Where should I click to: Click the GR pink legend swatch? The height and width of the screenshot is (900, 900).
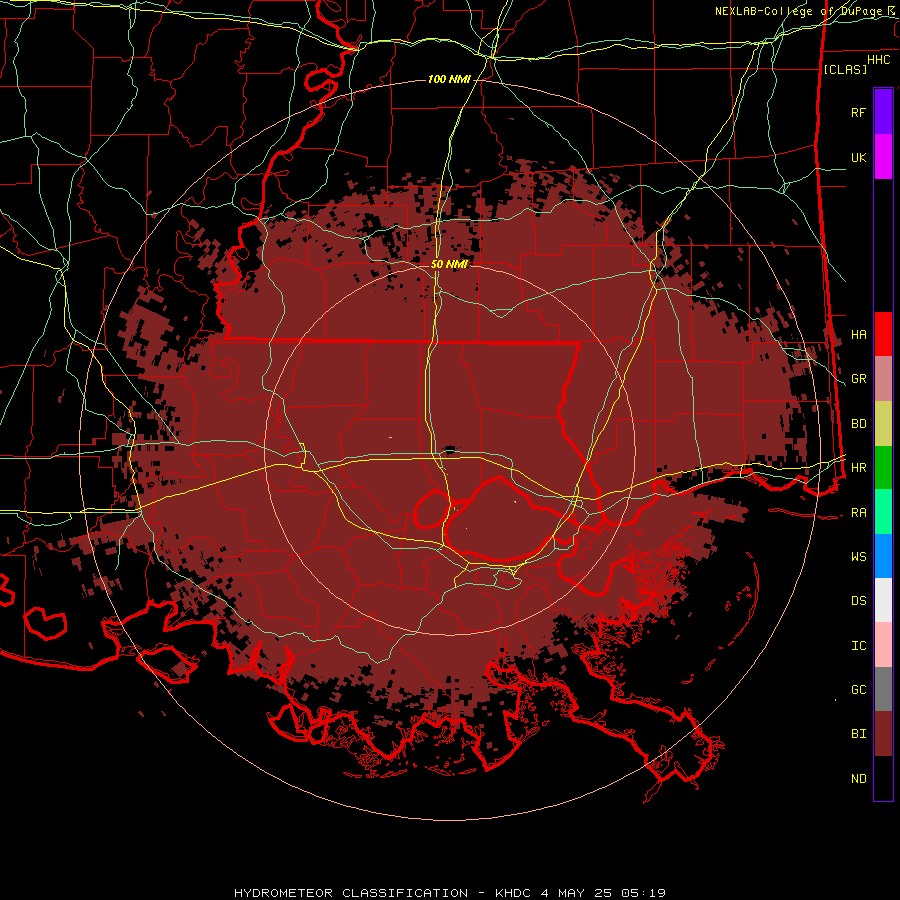883,379
